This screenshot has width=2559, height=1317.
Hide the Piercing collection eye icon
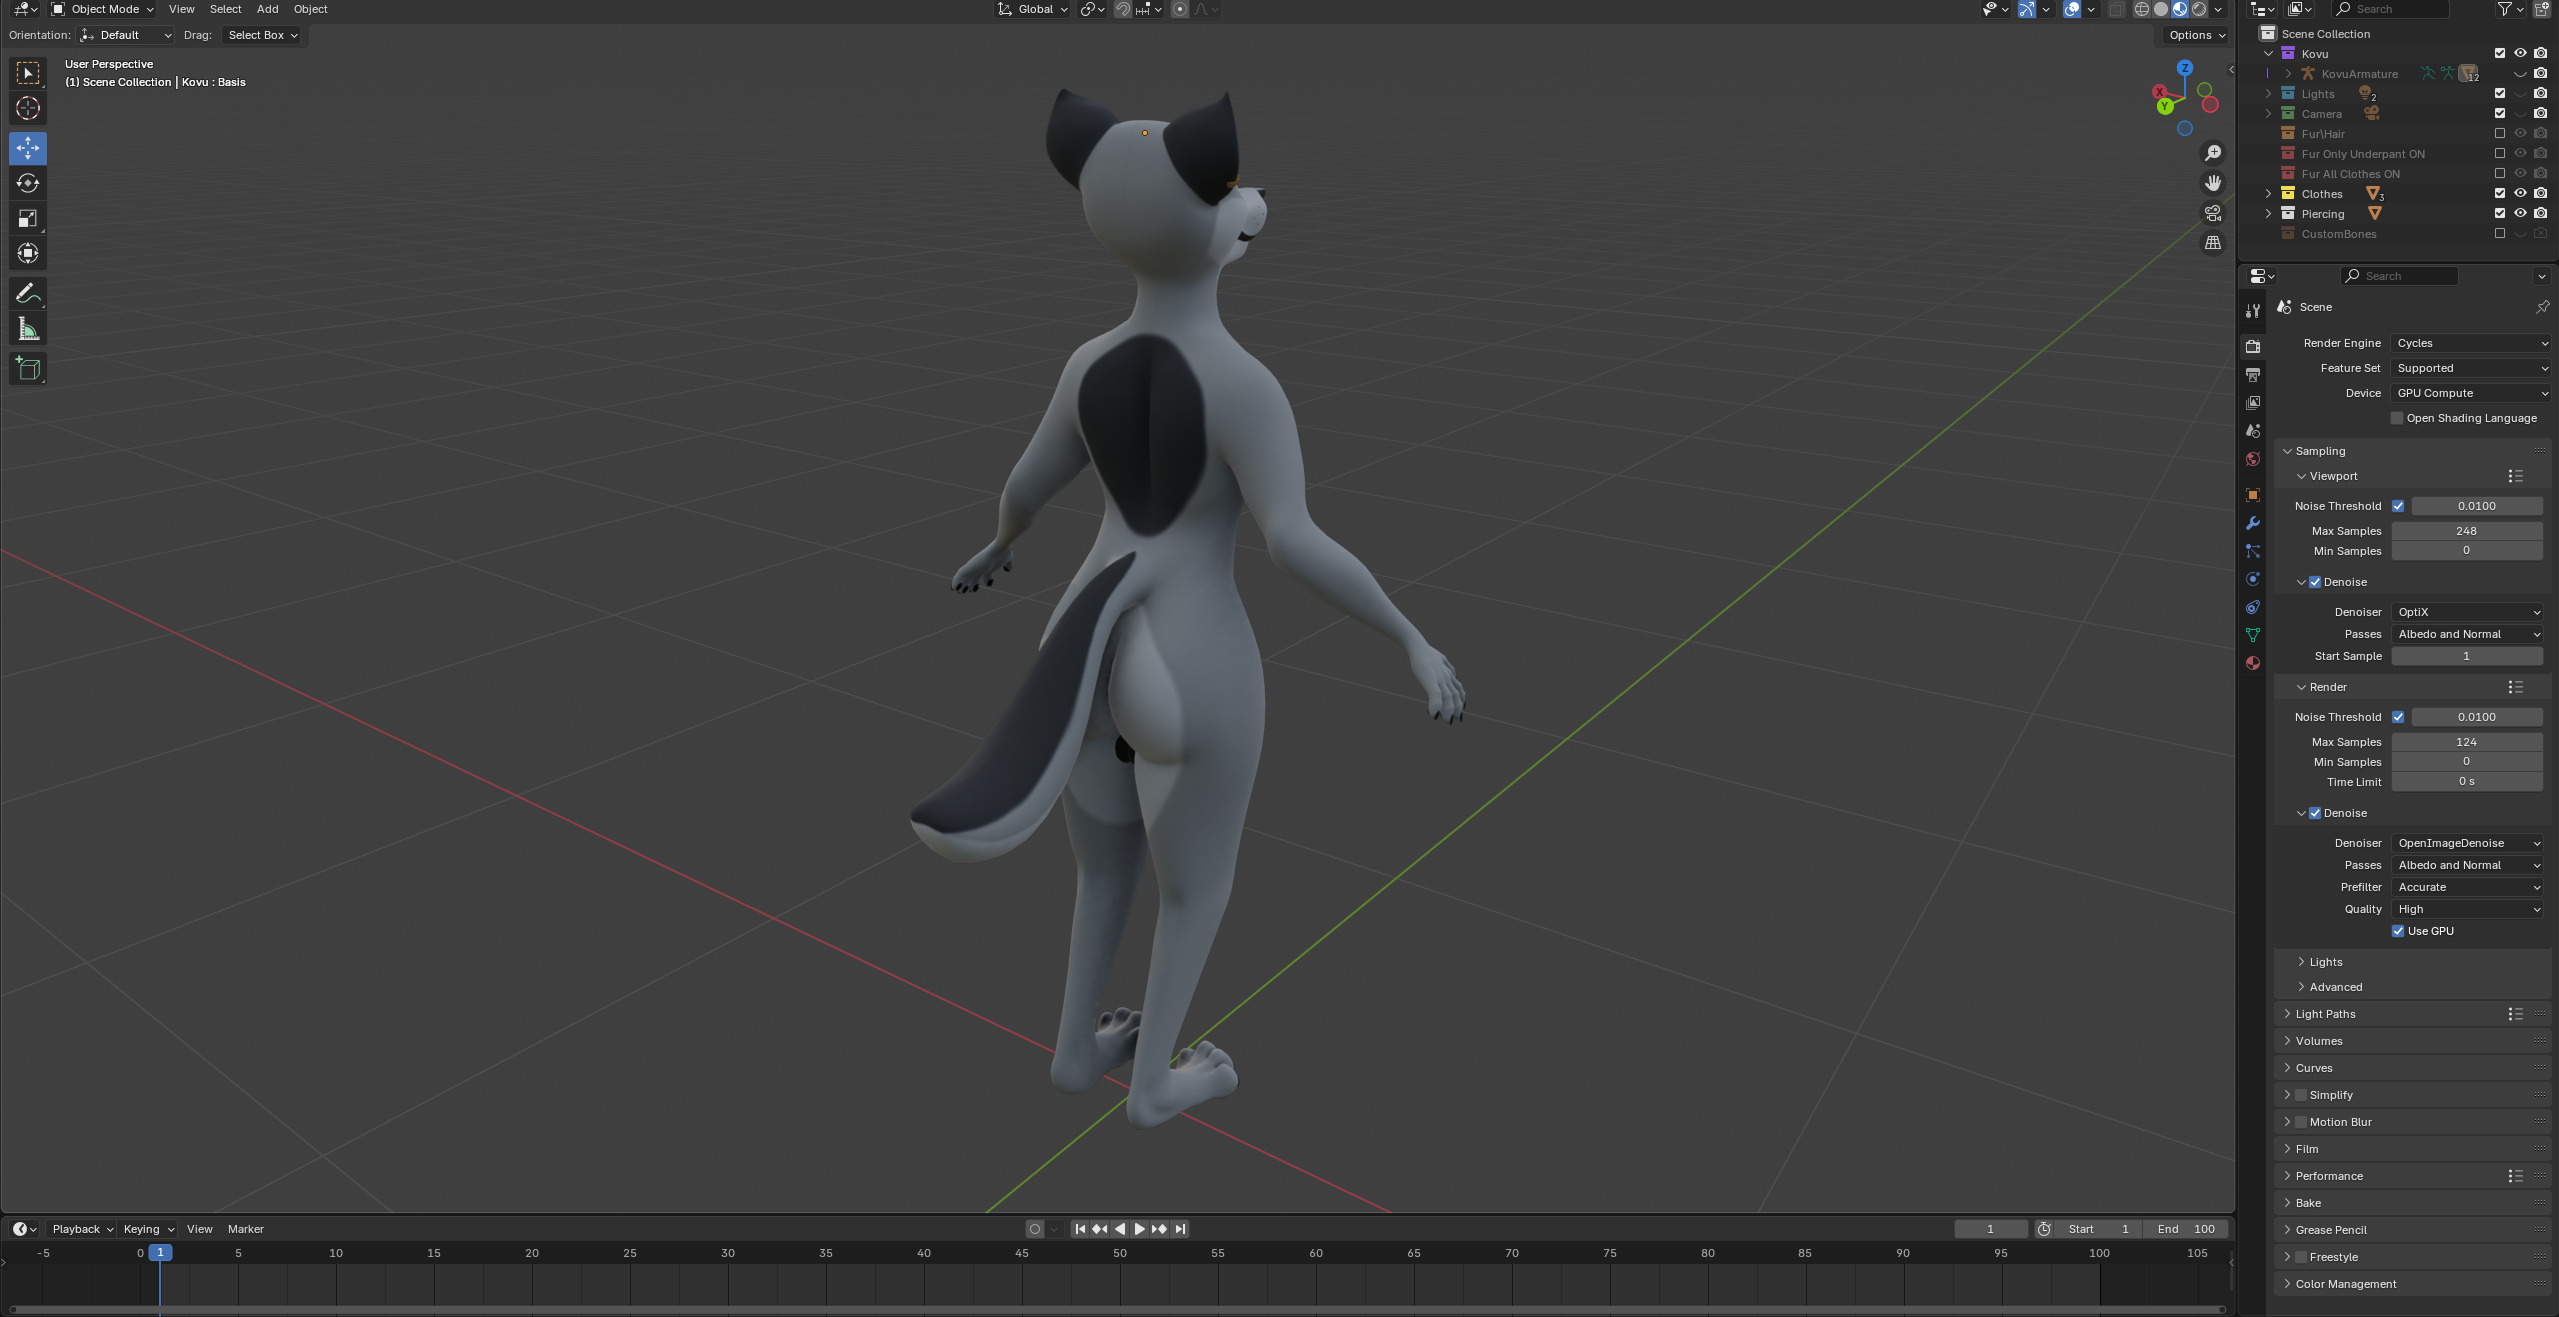(x=2520, y=214)
